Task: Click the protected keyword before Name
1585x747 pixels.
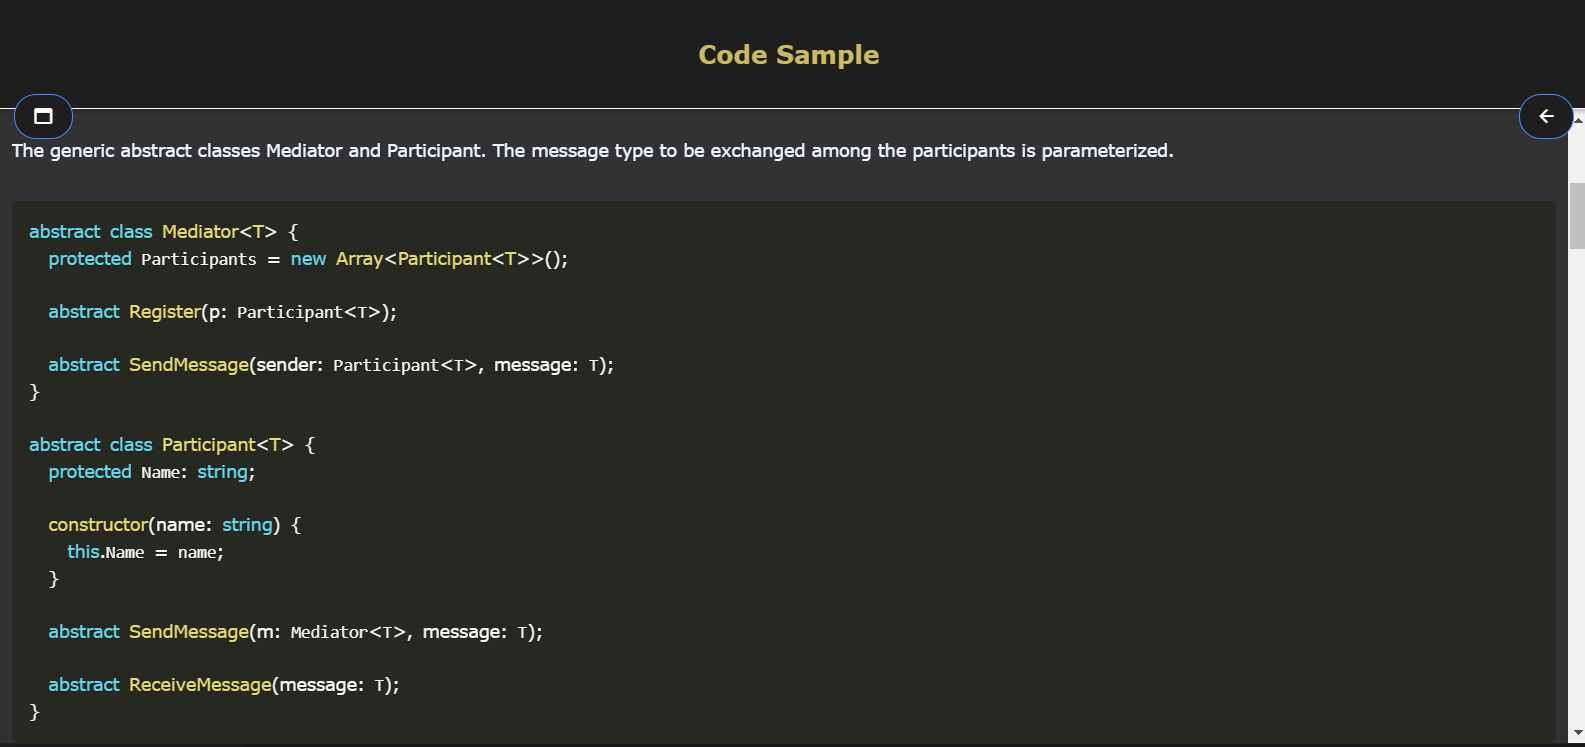Action: pyautogui.click(x=90, y=472)
